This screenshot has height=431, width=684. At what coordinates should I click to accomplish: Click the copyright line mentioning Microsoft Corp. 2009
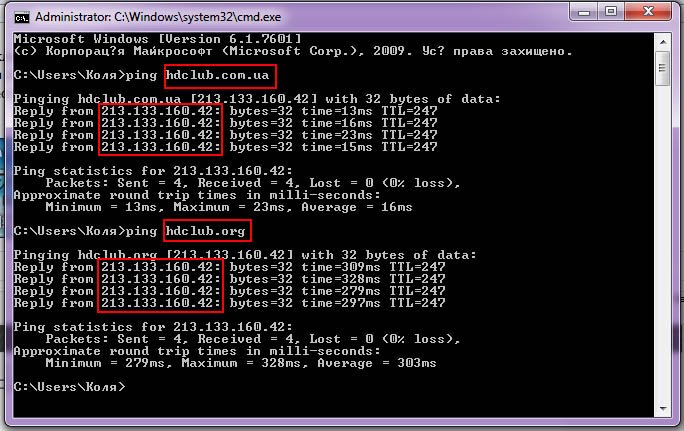coord(293,51)
